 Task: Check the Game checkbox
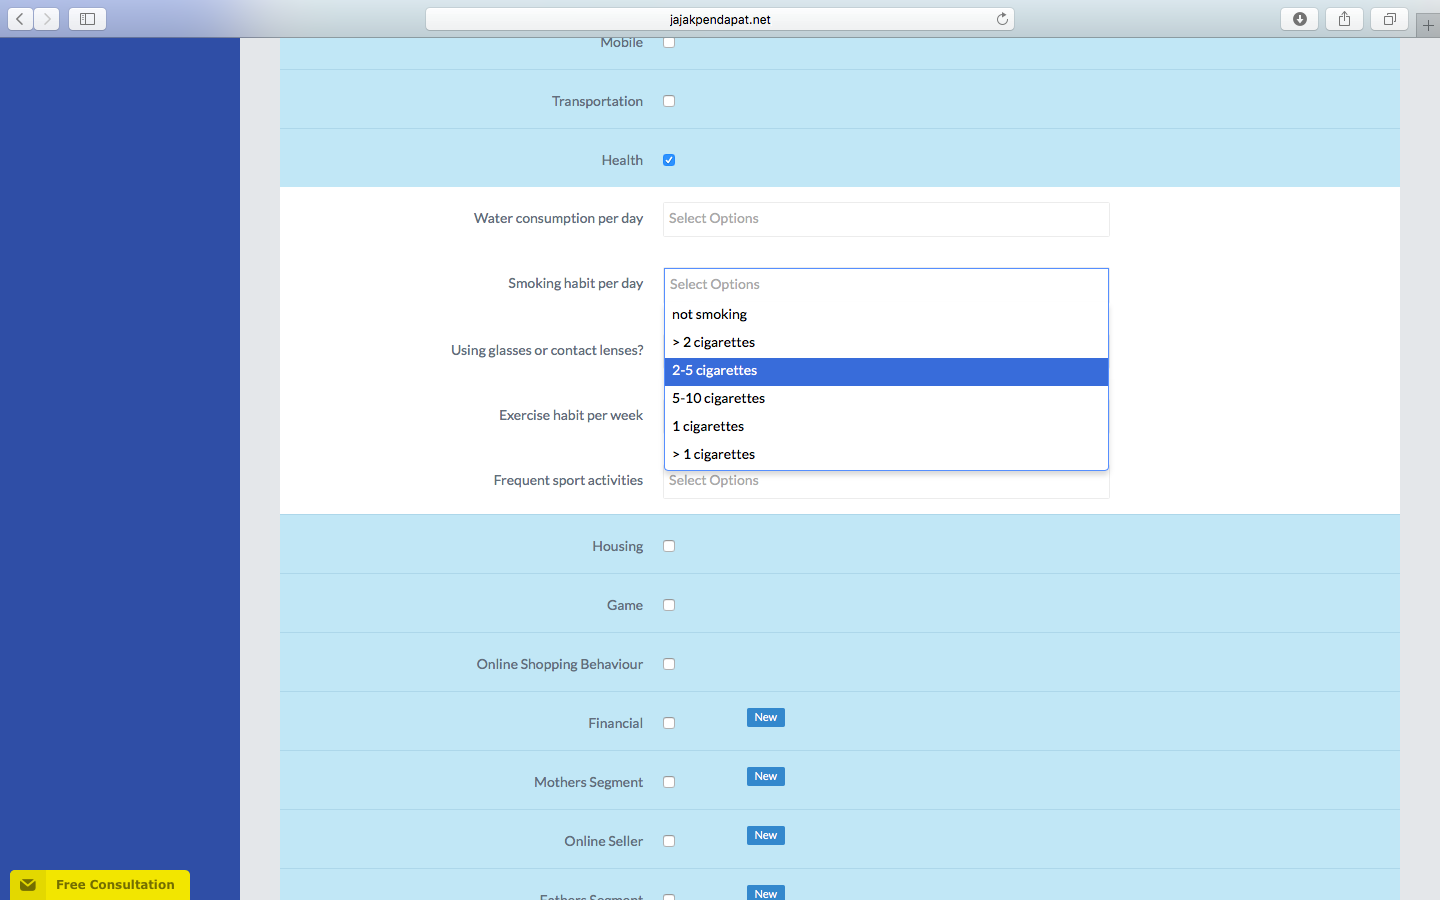point(669,605)
